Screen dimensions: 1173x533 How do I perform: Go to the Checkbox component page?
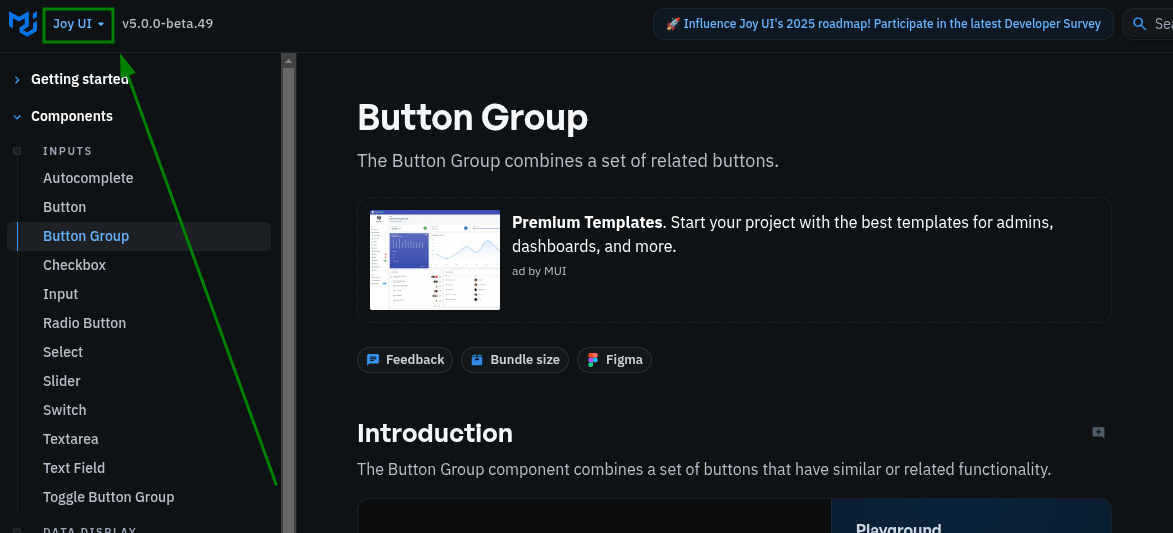pos(74,265)
